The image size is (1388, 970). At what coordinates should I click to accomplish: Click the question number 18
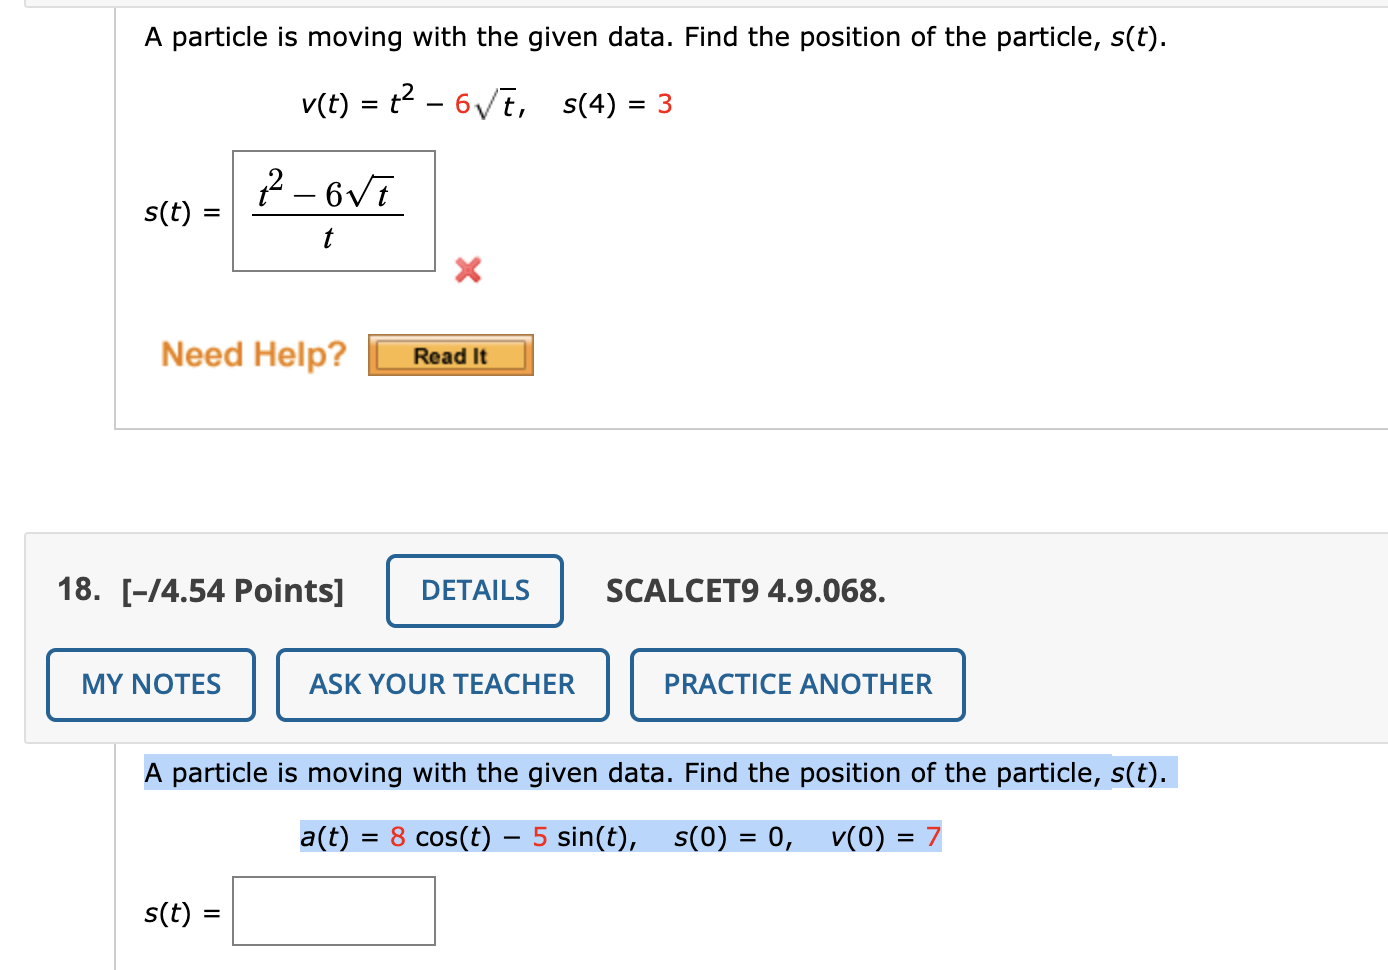[79, 590]
